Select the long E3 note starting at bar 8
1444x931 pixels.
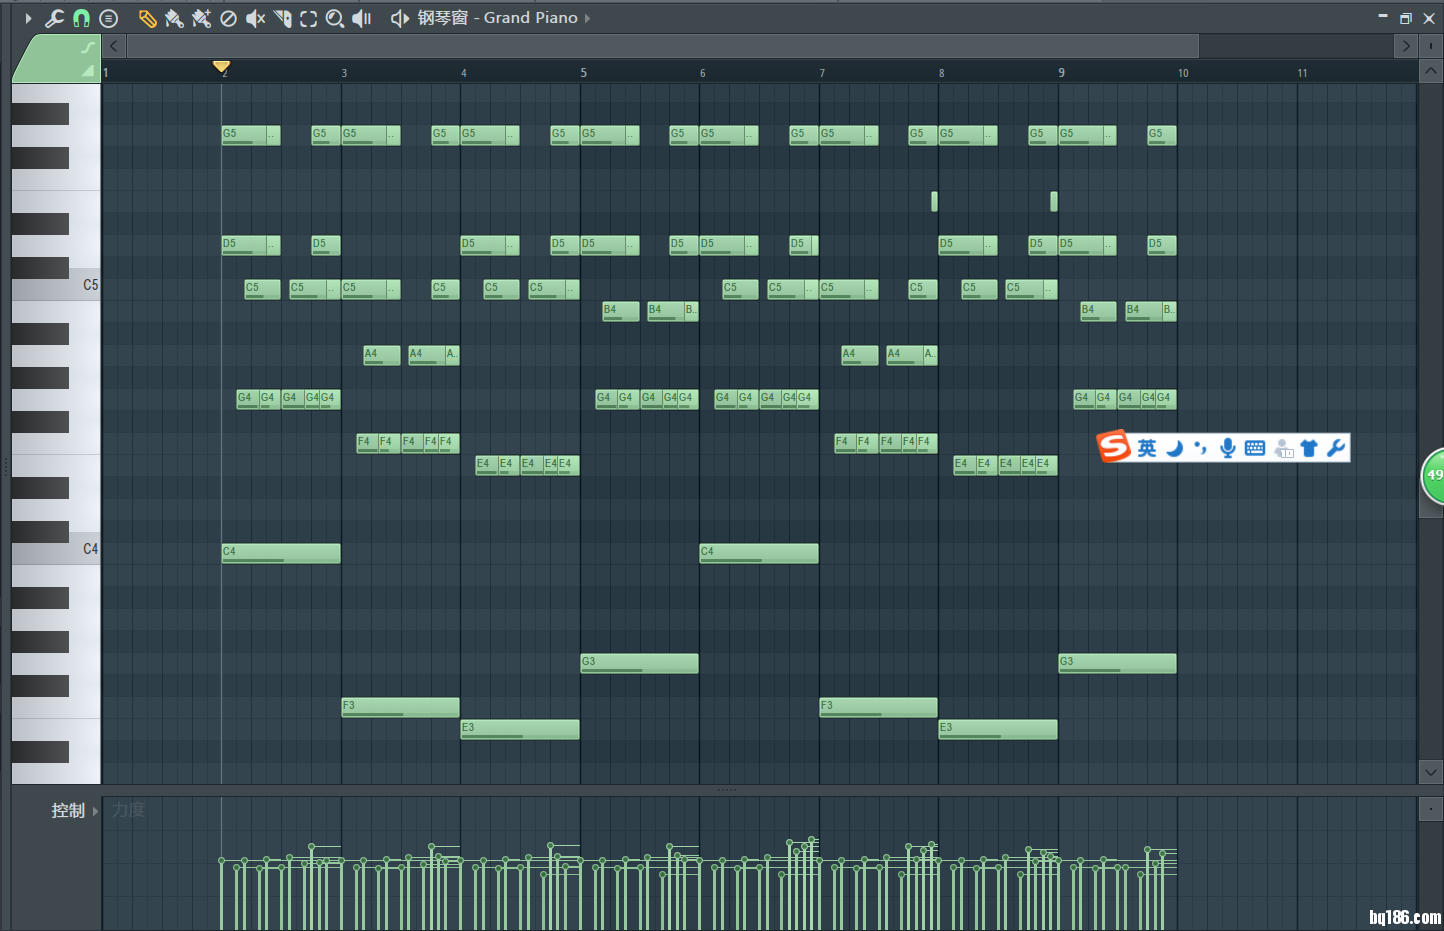click(x=998, y=730)
